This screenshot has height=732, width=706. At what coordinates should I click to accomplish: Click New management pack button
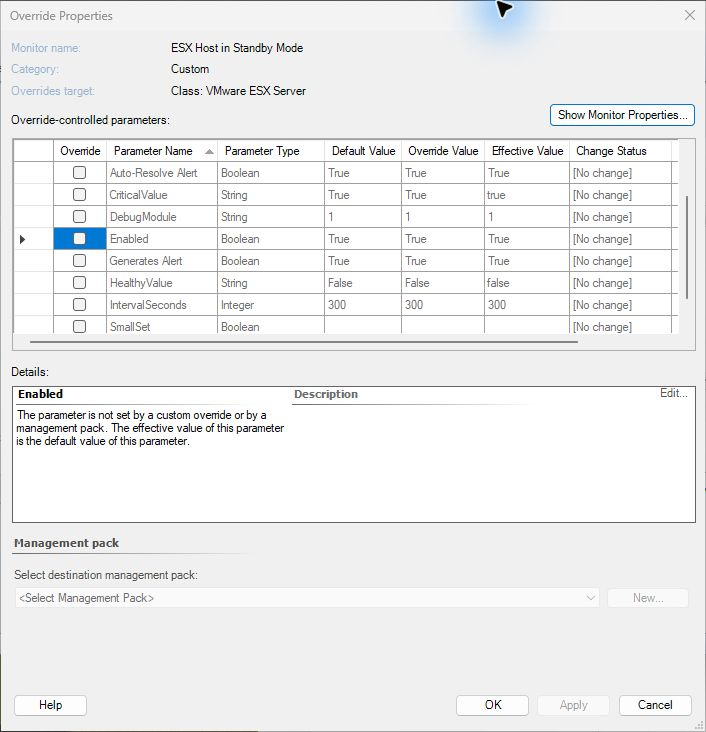pyautogui.click(x=648, y=598)
